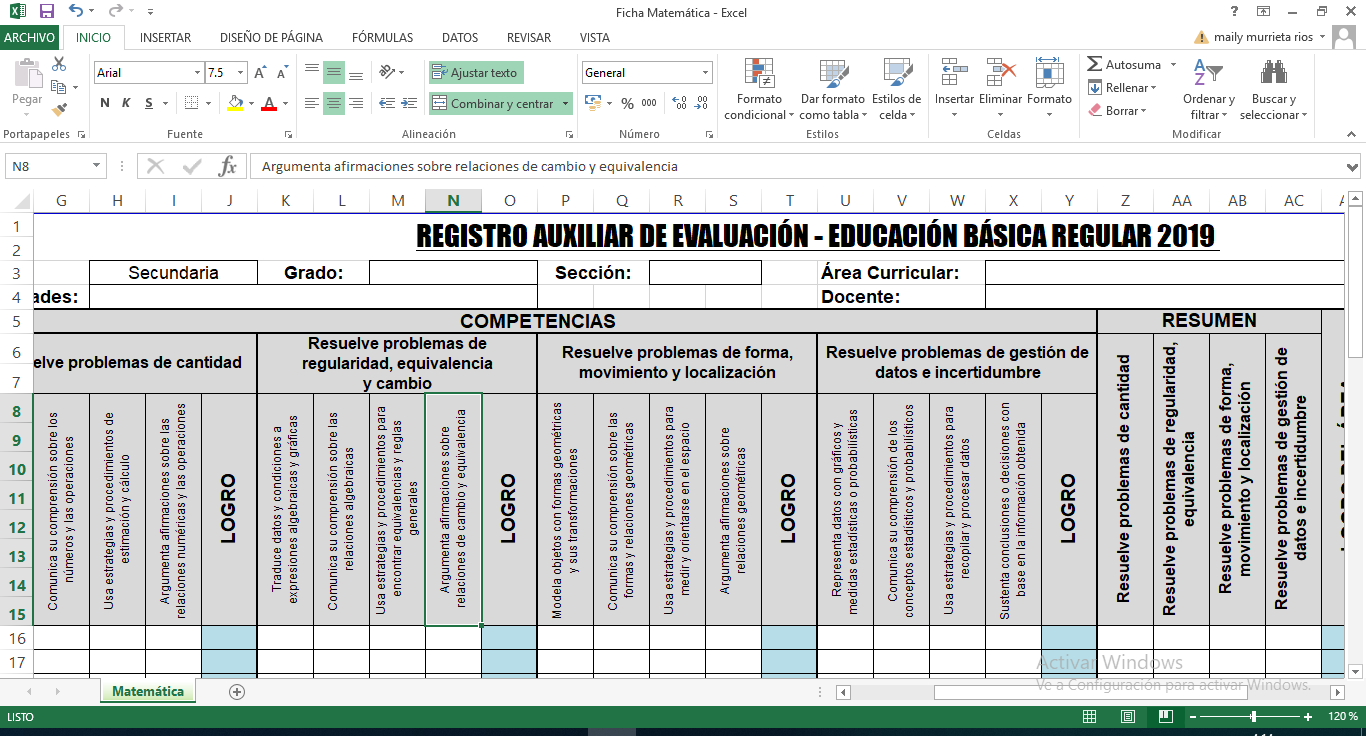Switch to DISEÑO DE PÁGINA tab
The height and width of the screenshot is (736, 1366).
tap(271, 38)
